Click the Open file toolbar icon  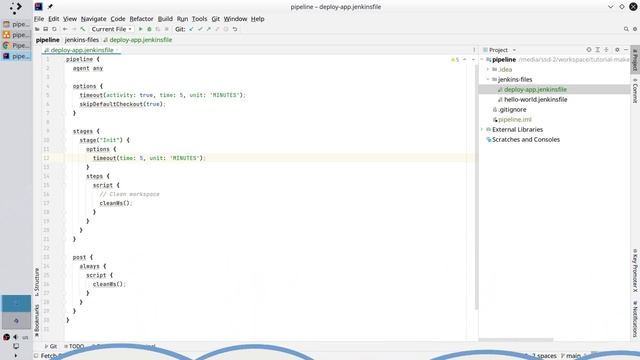point(37,29)
